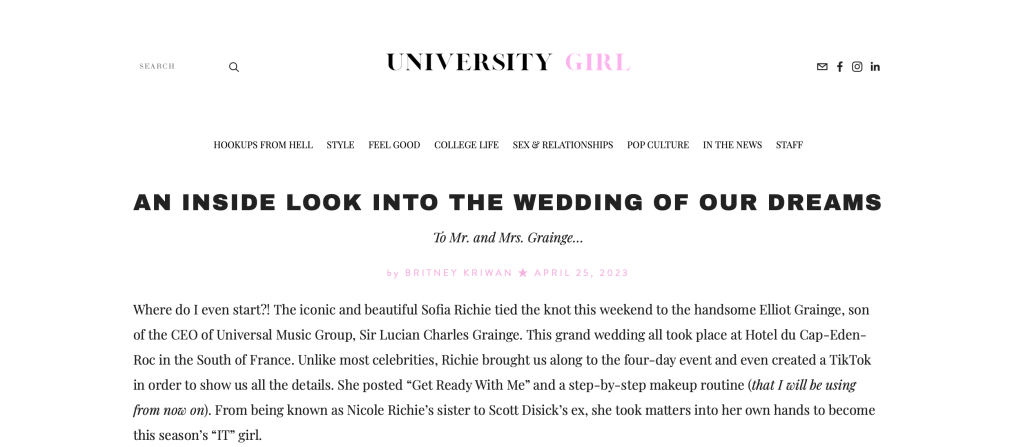Select the Style menu item
This screenshot has width=1023, height=447.
pyautogui.click(x=340, y=145)
